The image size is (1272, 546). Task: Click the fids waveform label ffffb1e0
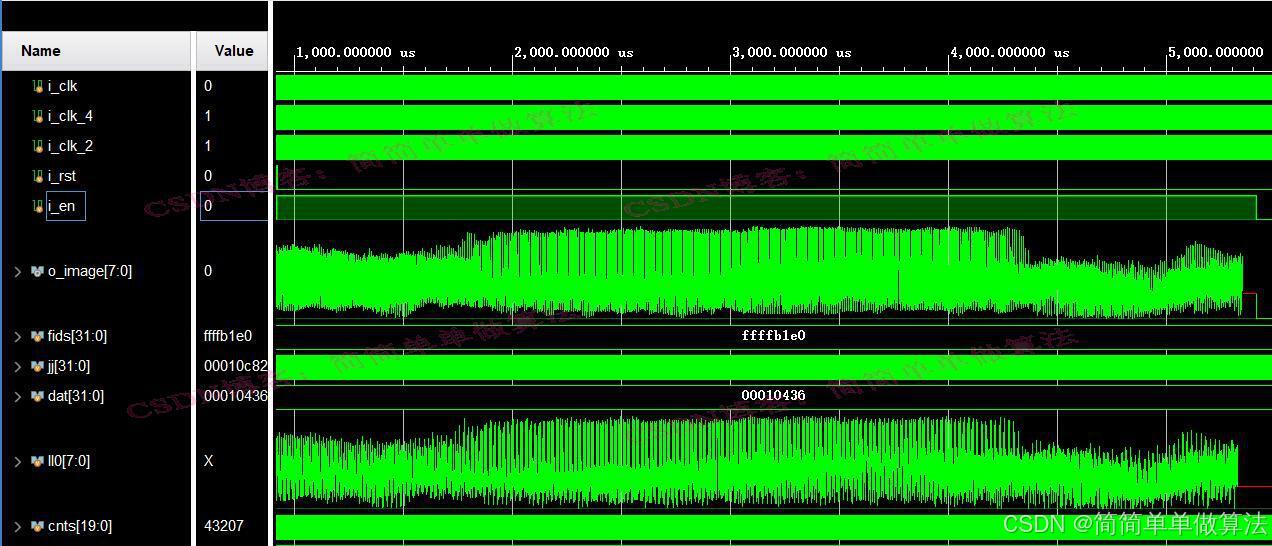coord(773,336)
